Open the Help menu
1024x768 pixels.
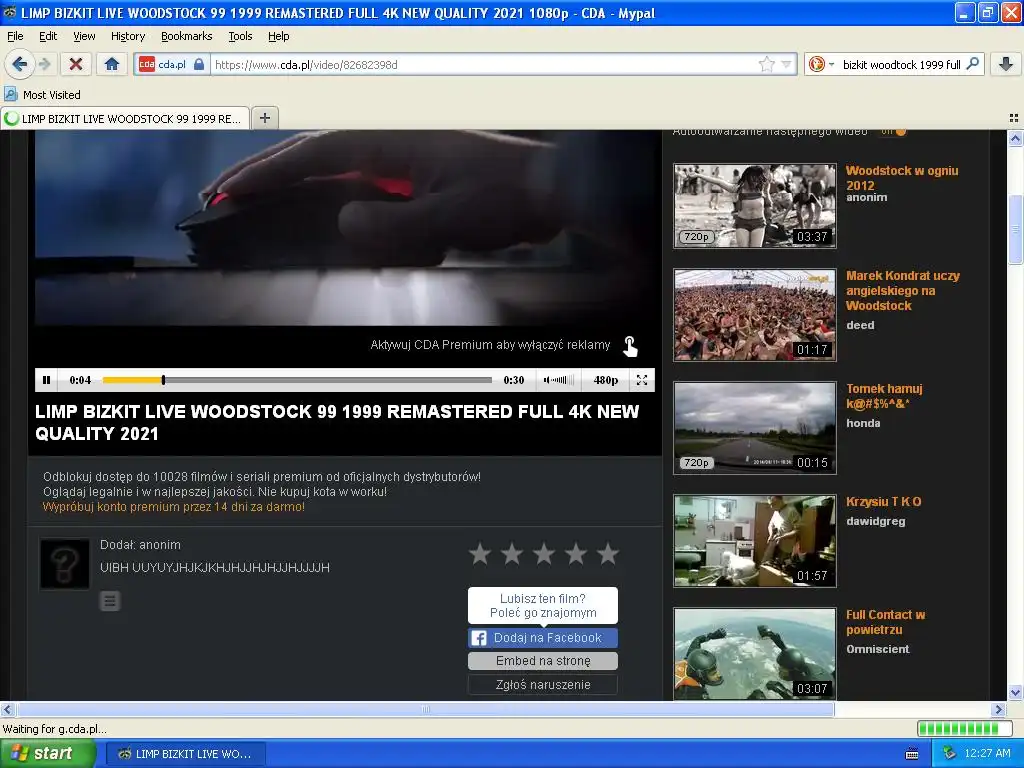coord(278,36)
